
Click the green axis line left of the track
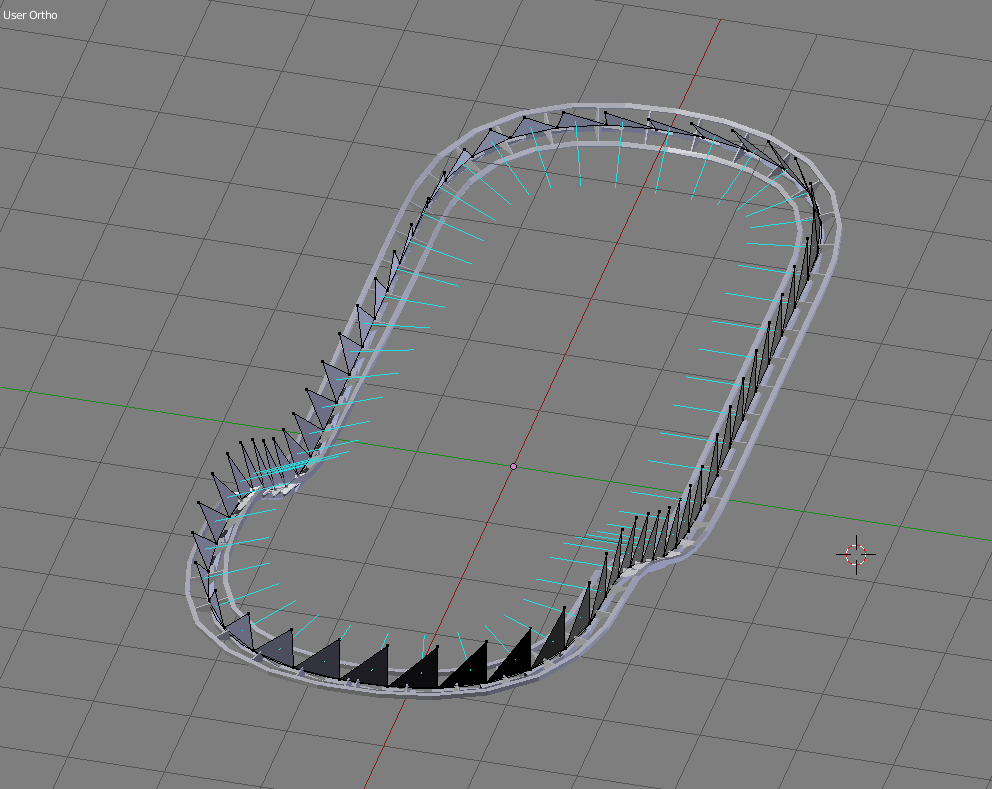[100, 402]
